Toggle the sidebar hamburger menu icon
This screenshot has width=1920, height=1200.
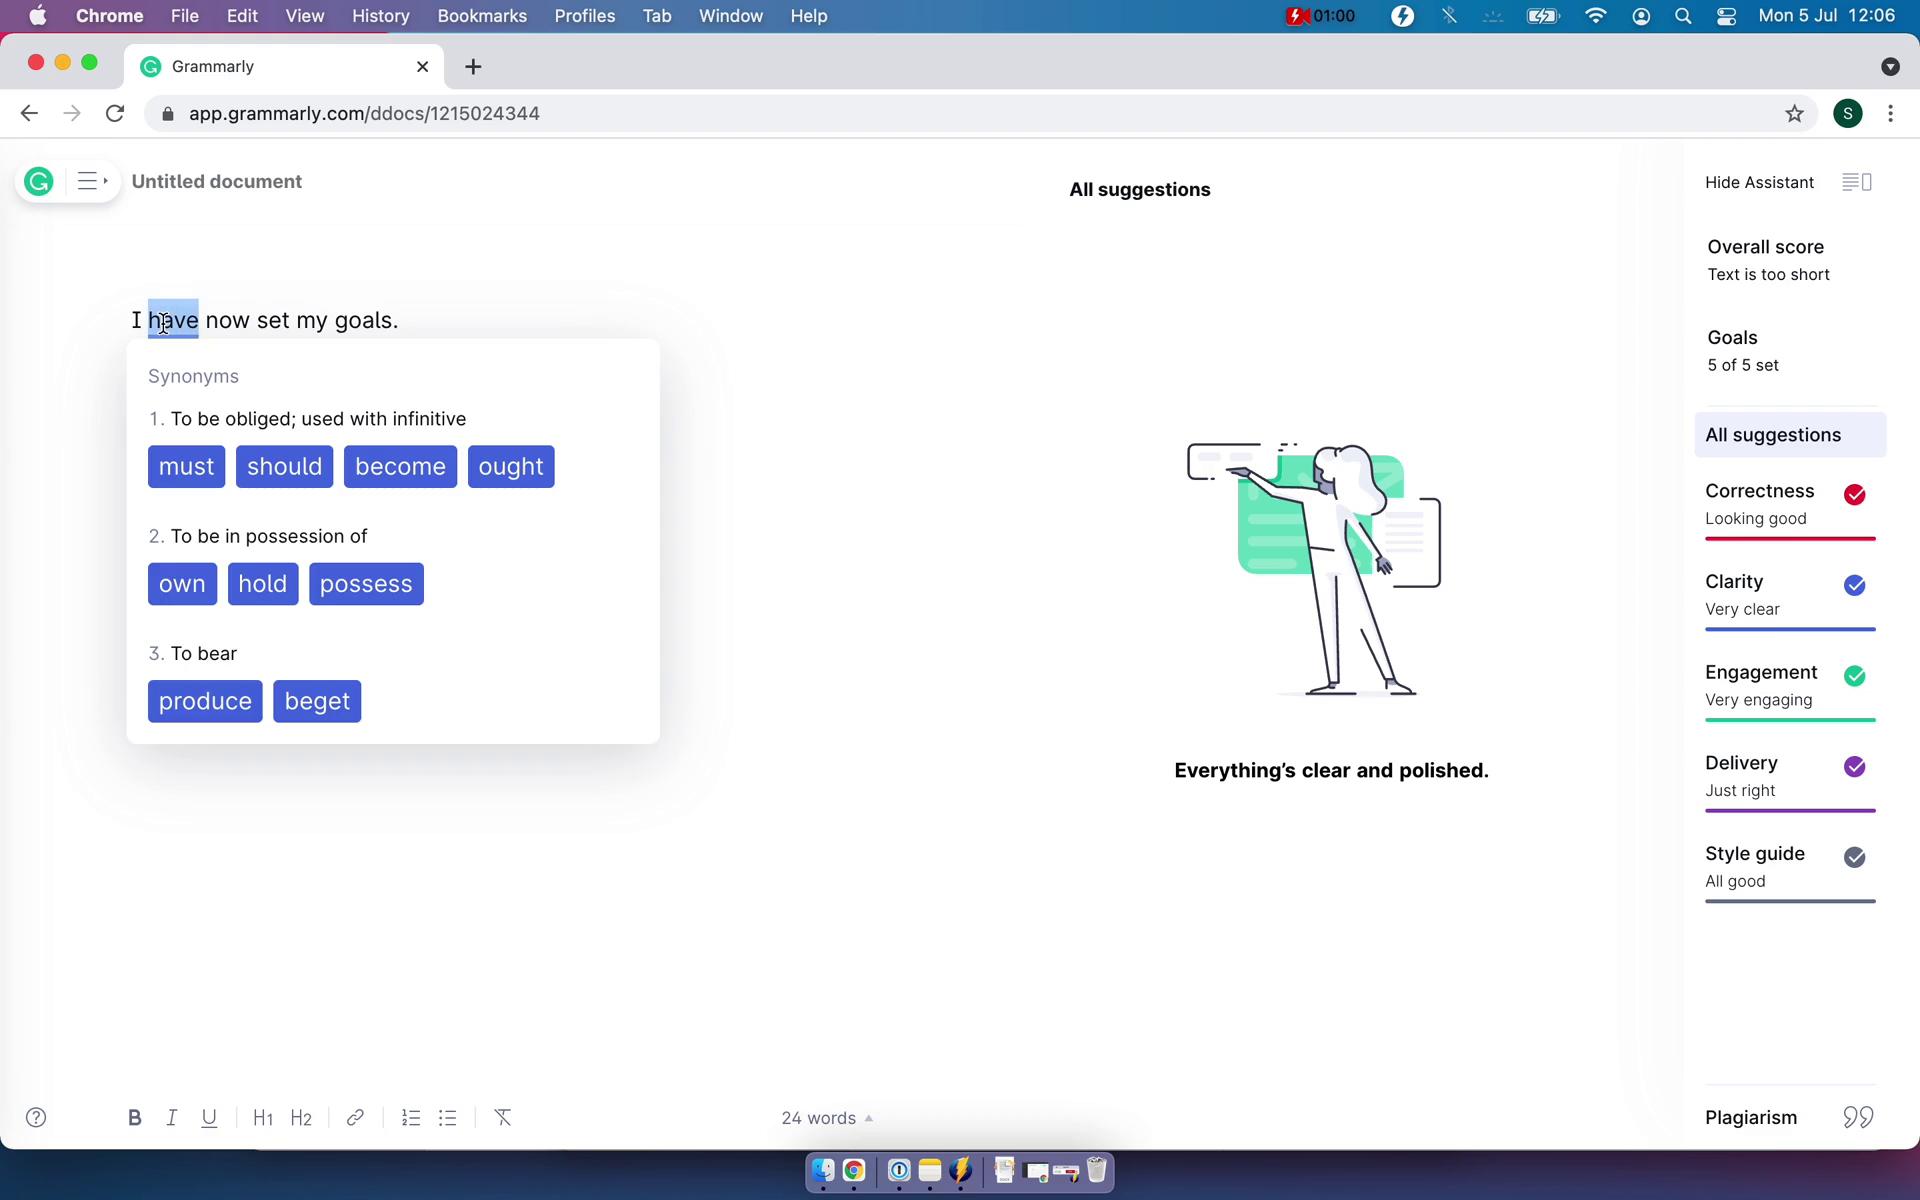[90, 181]
